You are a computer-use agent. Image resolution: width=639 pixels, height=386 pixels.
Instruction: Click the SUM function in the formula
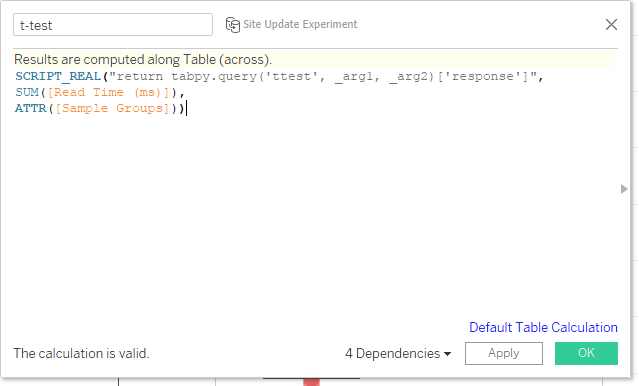click(27, 93)
